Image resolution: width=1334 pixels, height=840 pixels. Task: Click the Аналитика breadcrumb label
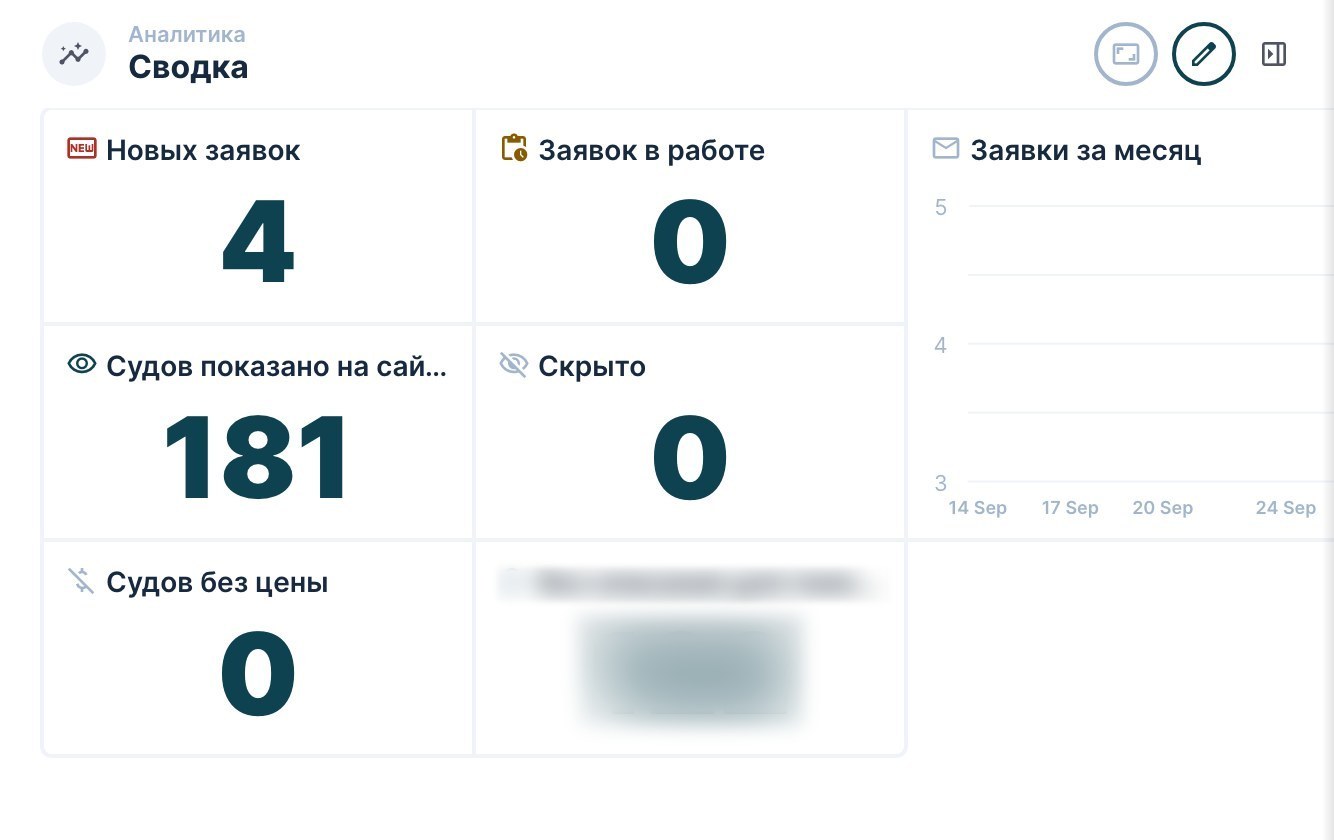point(187,34)
